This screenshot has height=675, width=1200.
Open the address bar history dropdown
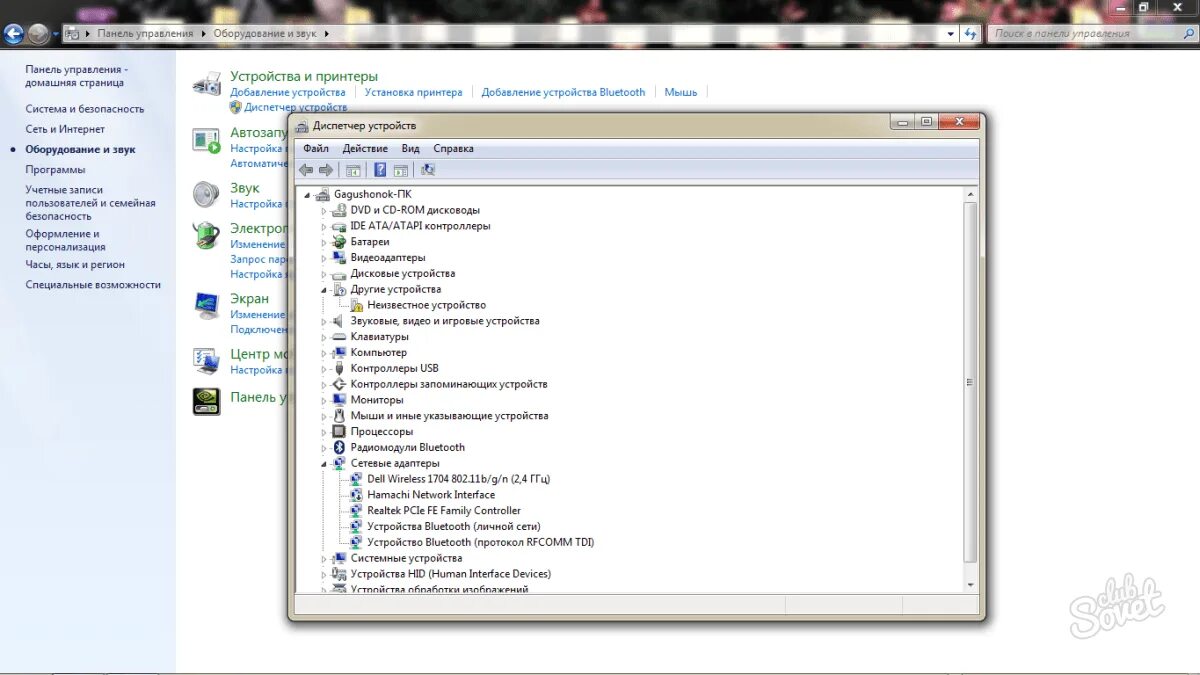(951, 33)
